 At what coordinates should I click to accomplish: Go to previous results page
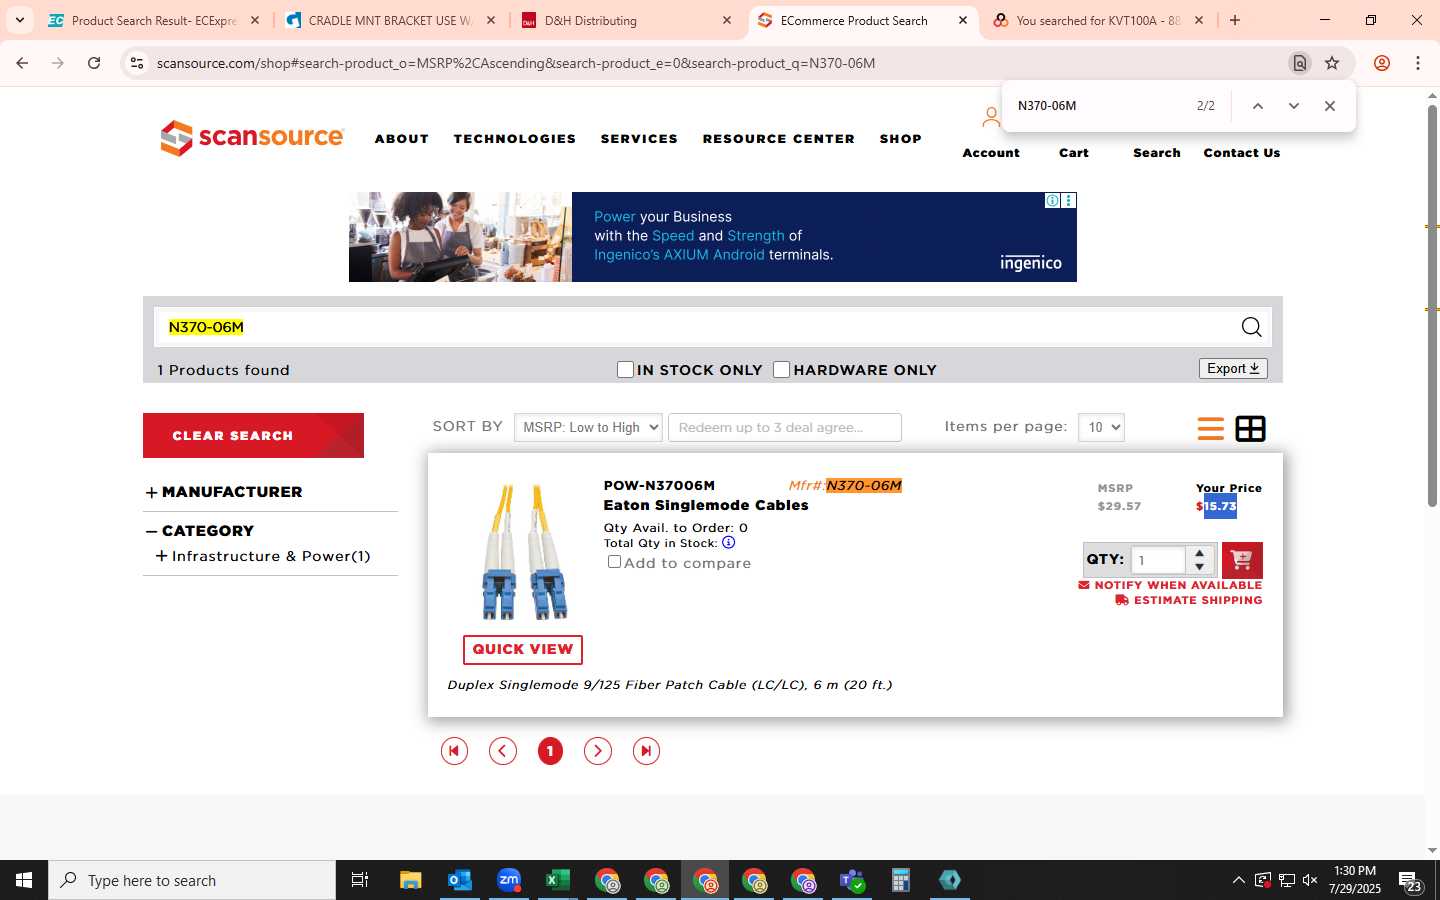pyautogui.click(x=502, y=751)
